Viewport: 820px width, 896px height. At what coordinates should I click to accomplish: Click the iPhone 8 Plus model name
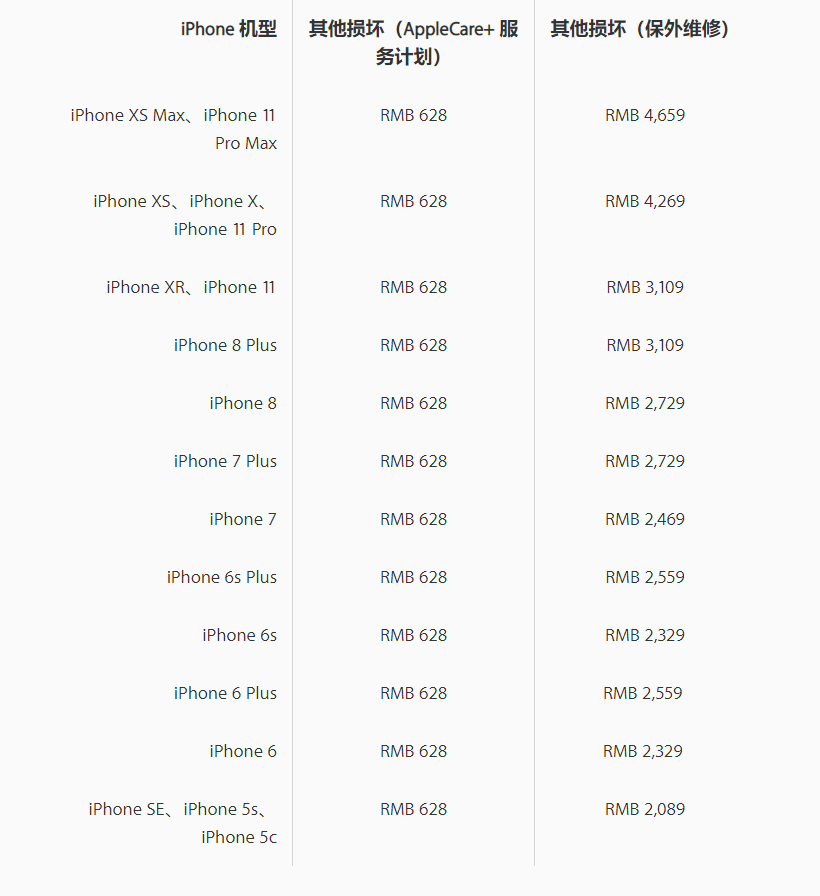225,345
